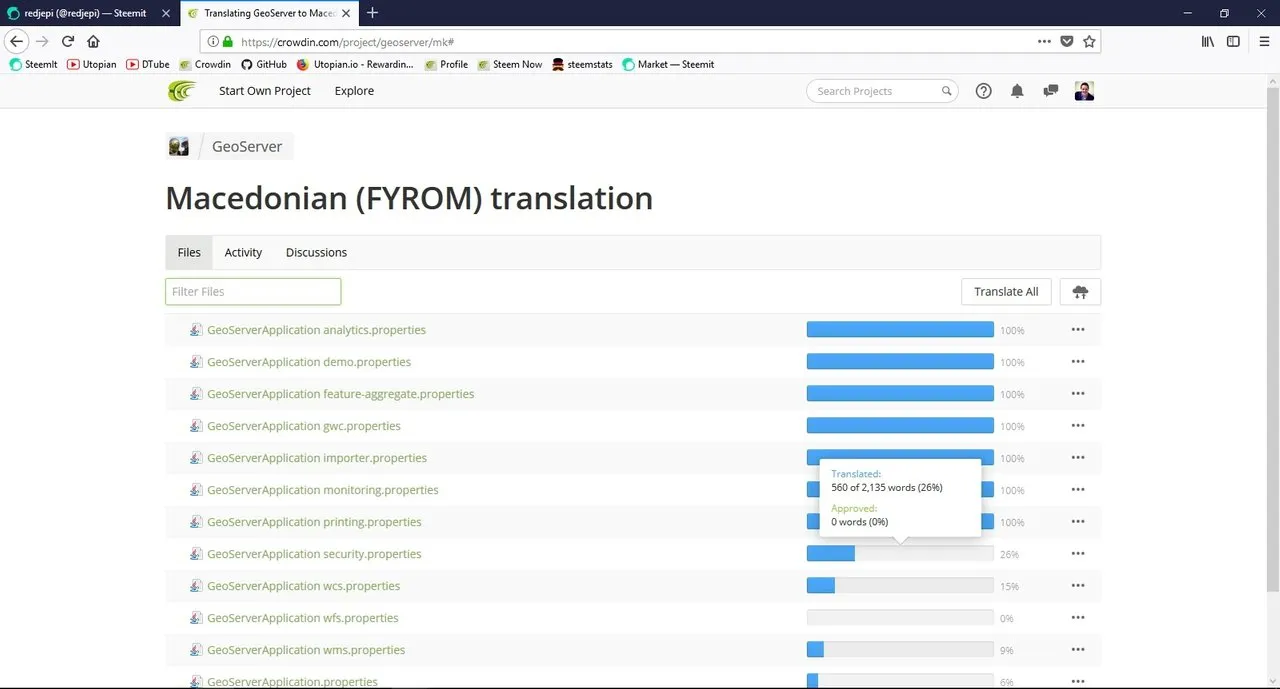The height and width of the screenshot is (689, 1280).
Task: Click the search magnifier icon in Search Projects
Action: click(946, 91)
